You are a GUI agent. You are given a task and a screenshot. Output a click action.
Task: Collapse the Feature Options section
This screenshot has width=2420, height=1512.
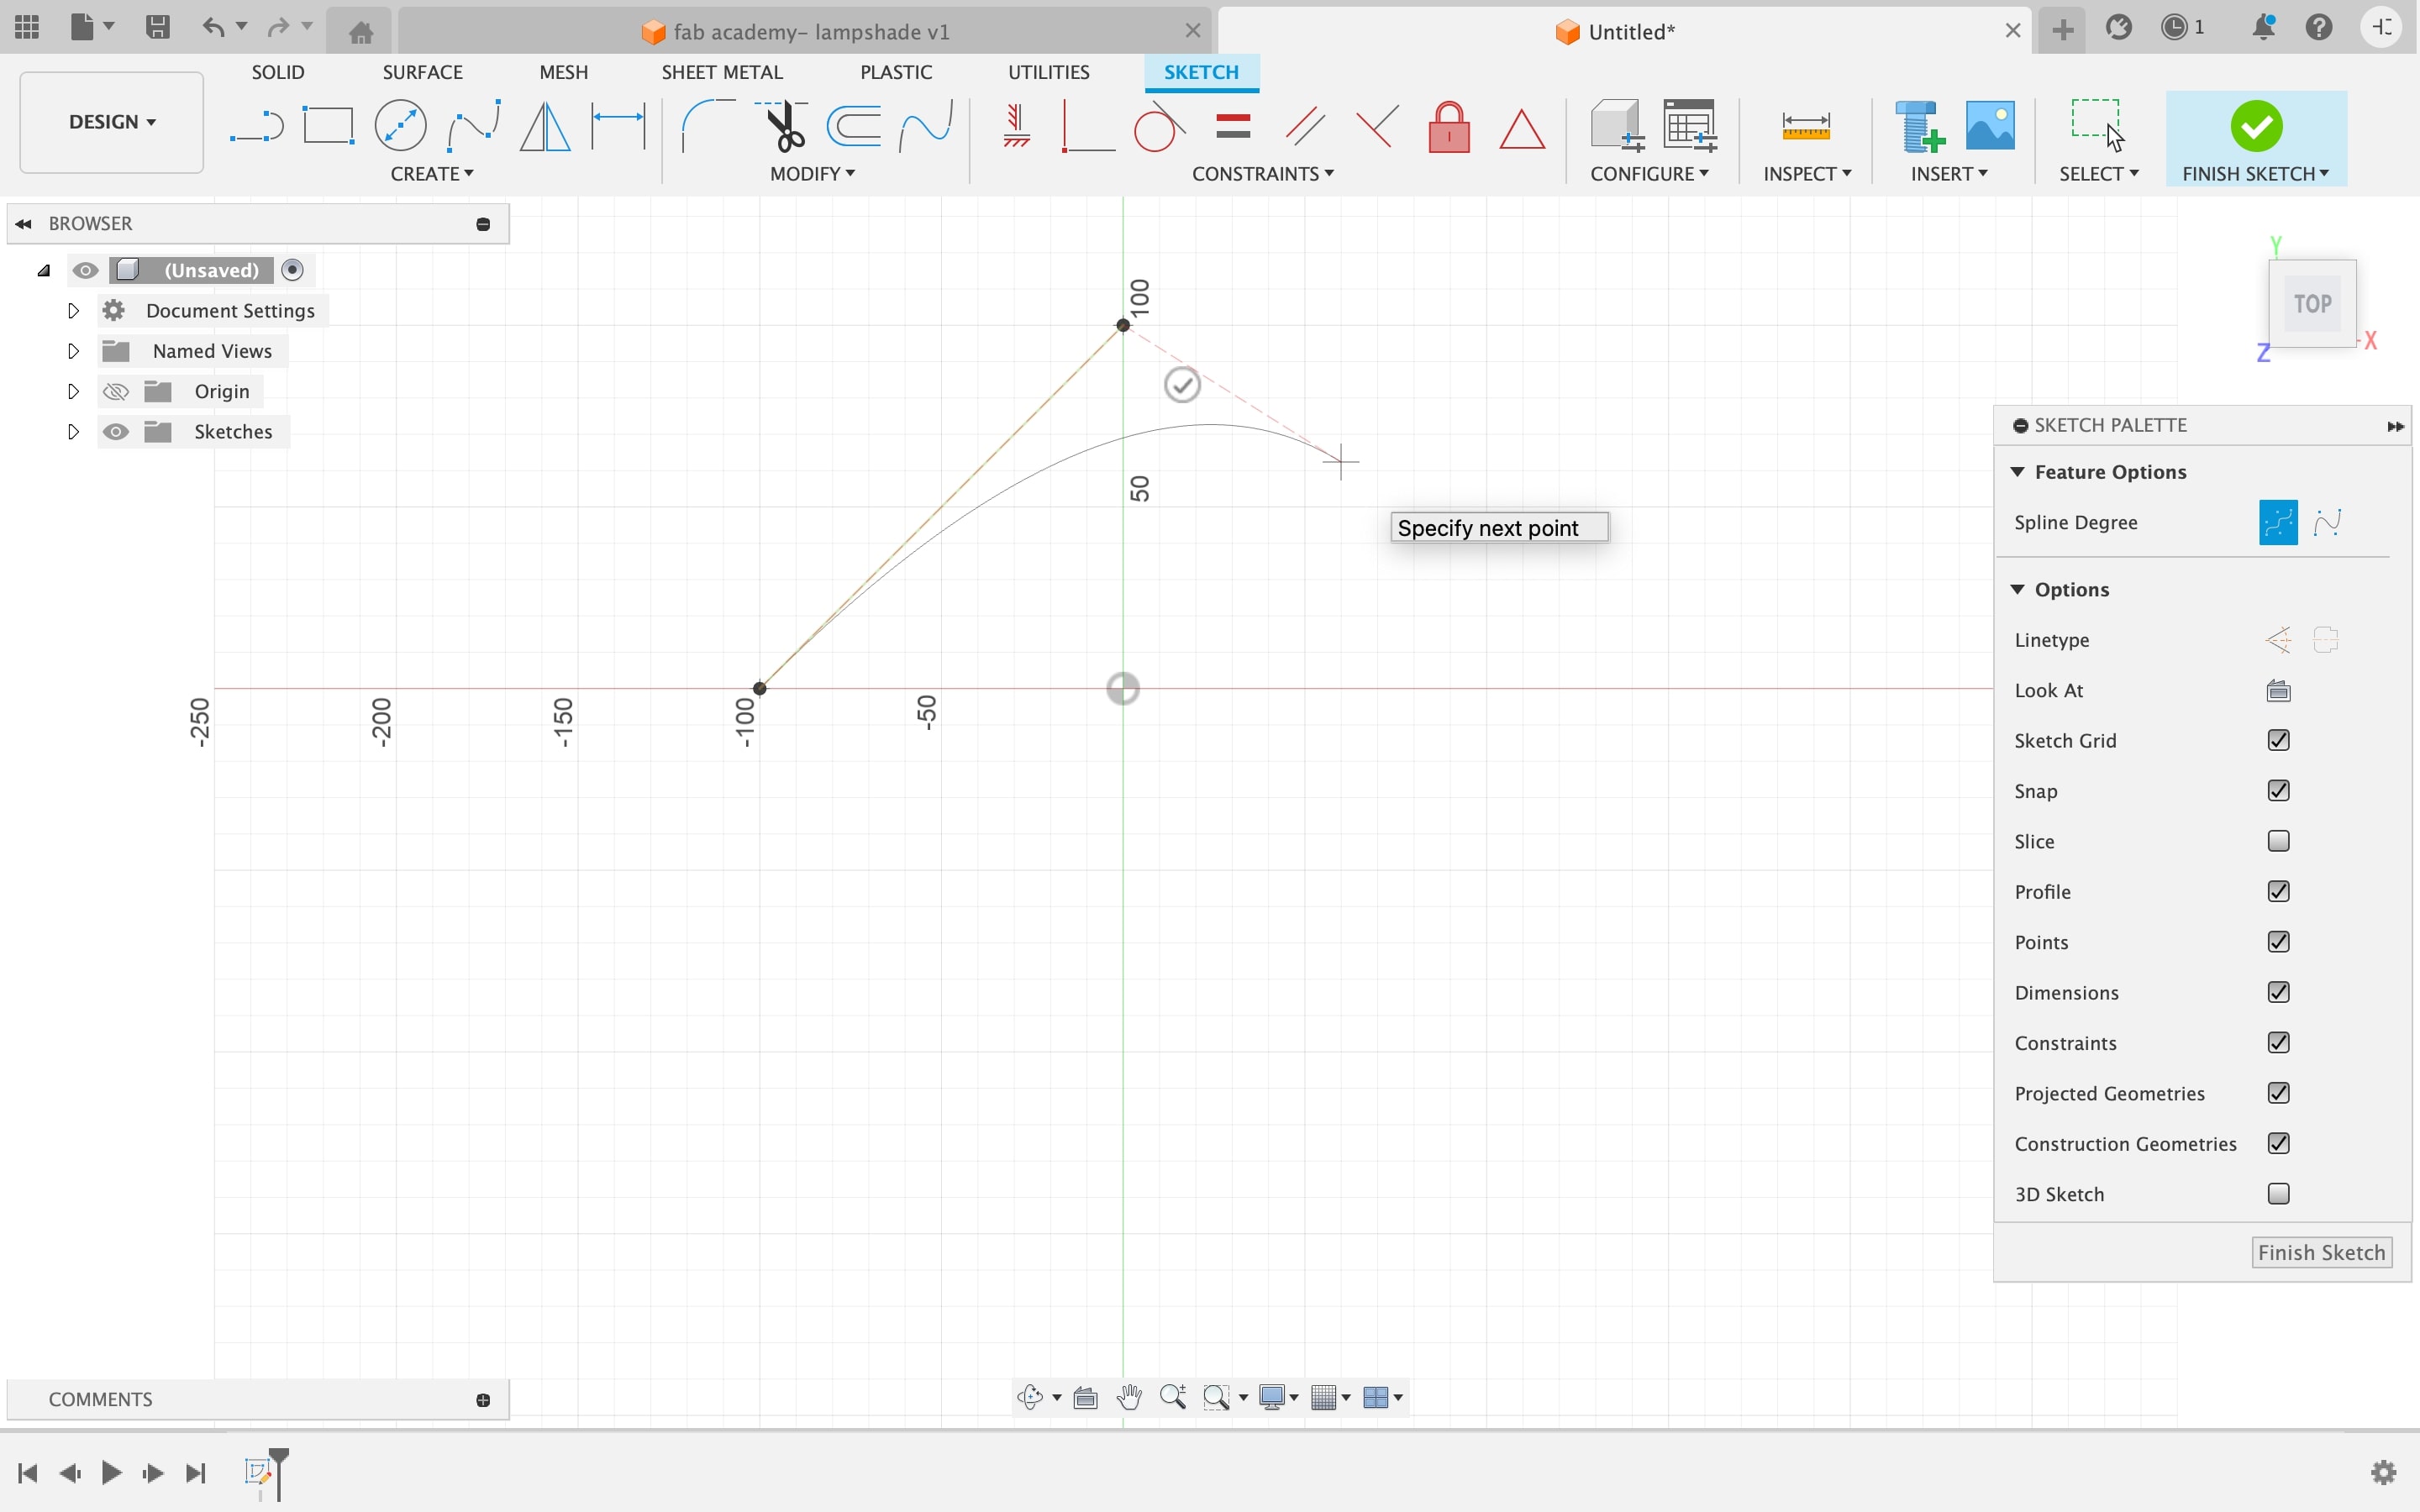pyautogui.click(x=2017, y=471)
